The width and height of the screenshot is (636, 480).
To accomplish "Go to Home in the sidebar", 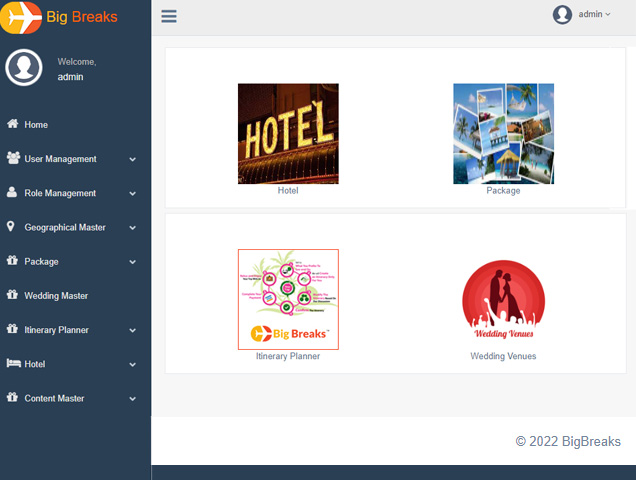I will (x=36, y=125).
